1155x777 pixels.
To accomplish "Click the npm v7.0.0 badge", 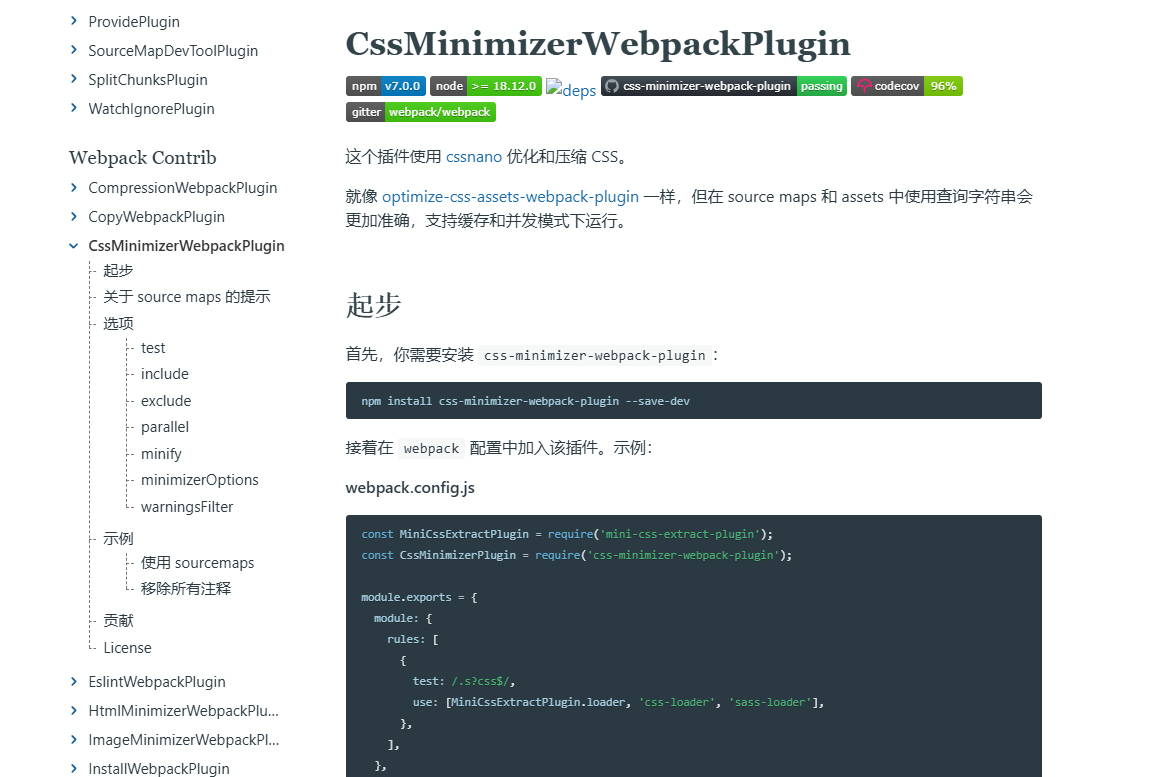I will [385, 86].
